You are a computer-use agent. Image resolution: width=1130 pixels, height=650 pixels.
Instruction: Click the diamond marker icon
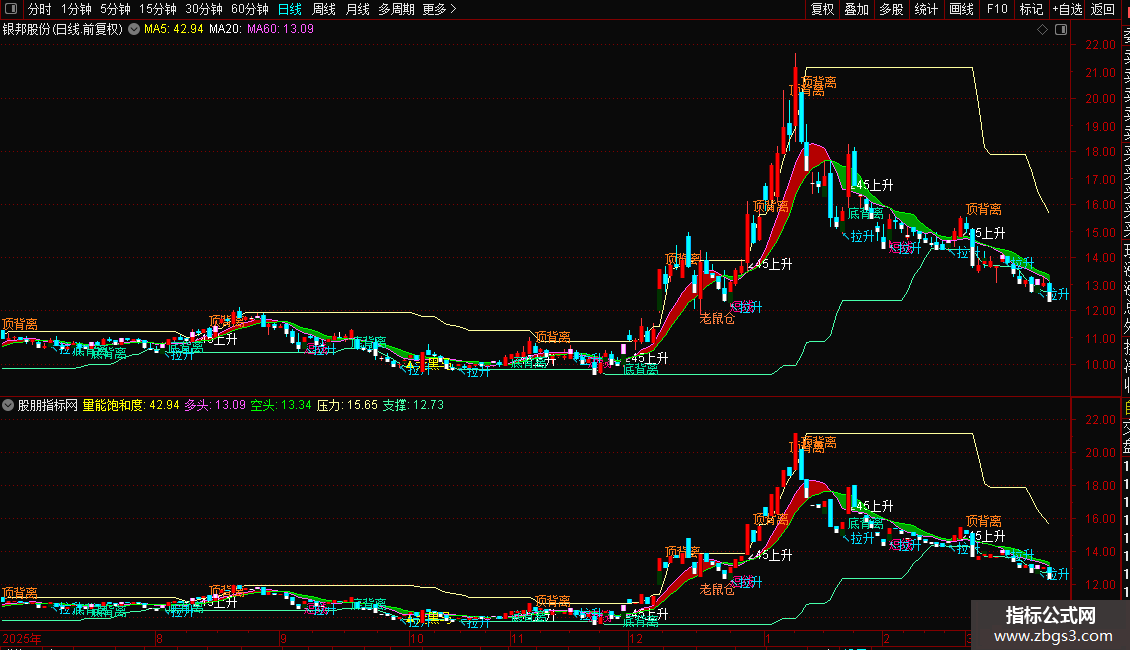point(1042,30)
